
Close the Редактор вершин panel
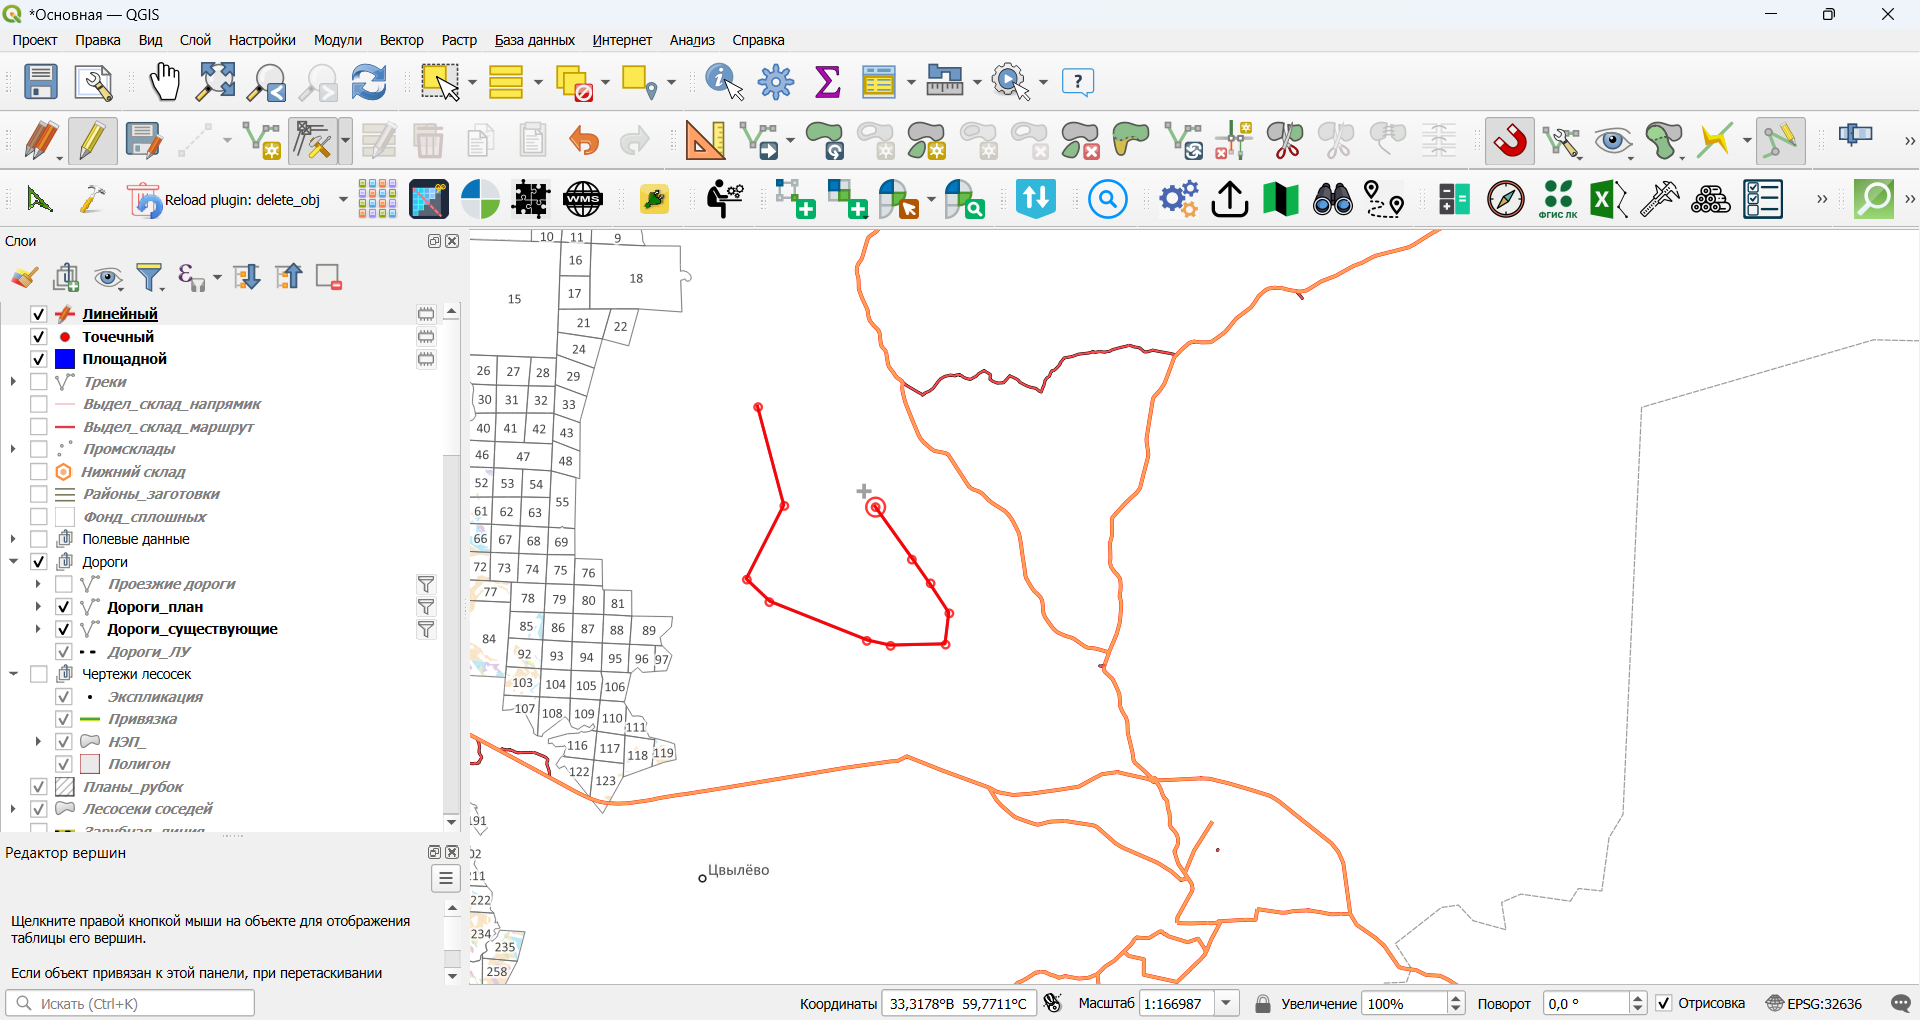(x=452, y=852)
